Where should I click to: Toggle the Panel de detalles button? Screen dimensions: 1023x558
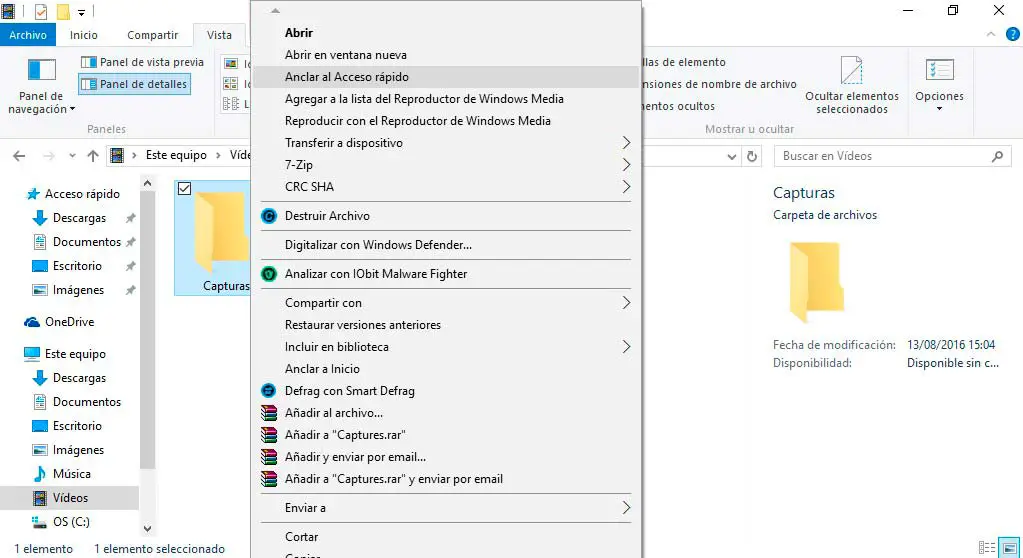pyautogui.click(x=134, y=84)
